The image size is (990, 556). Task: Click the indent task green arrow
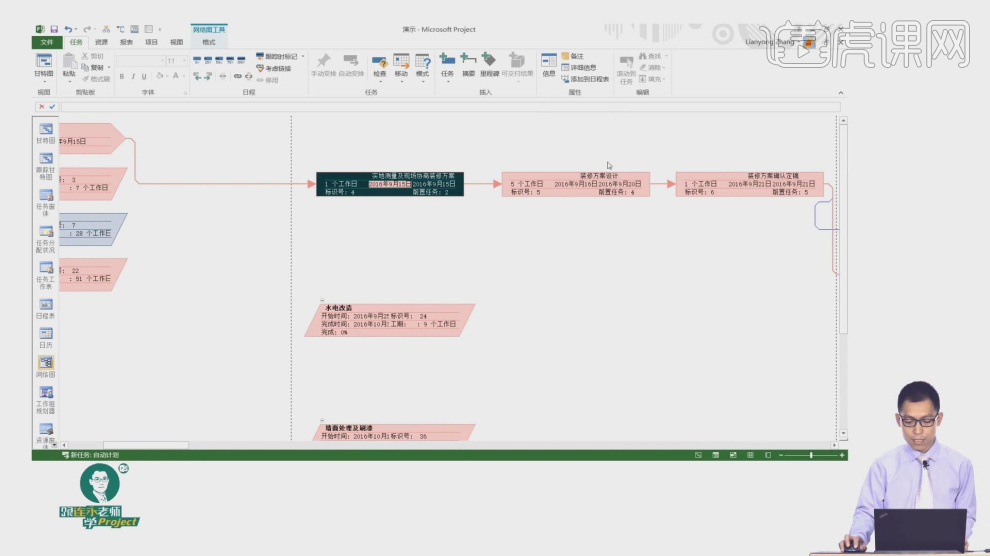click(x=208, y=76)
